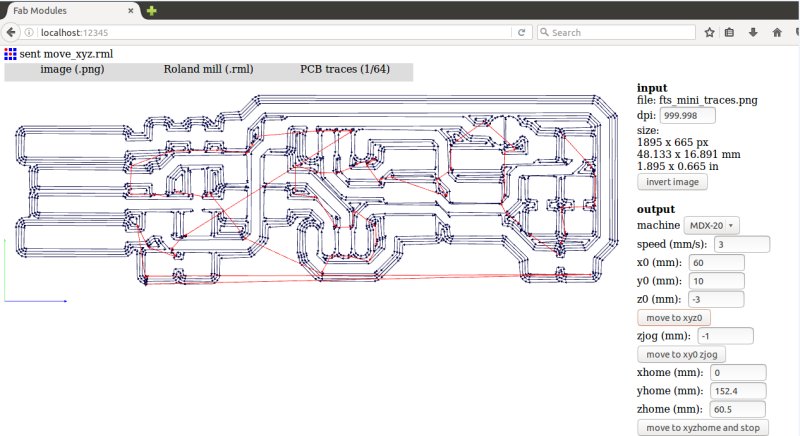Click the site info icon in address bar

pyautogui.click(x=29, y=32)
